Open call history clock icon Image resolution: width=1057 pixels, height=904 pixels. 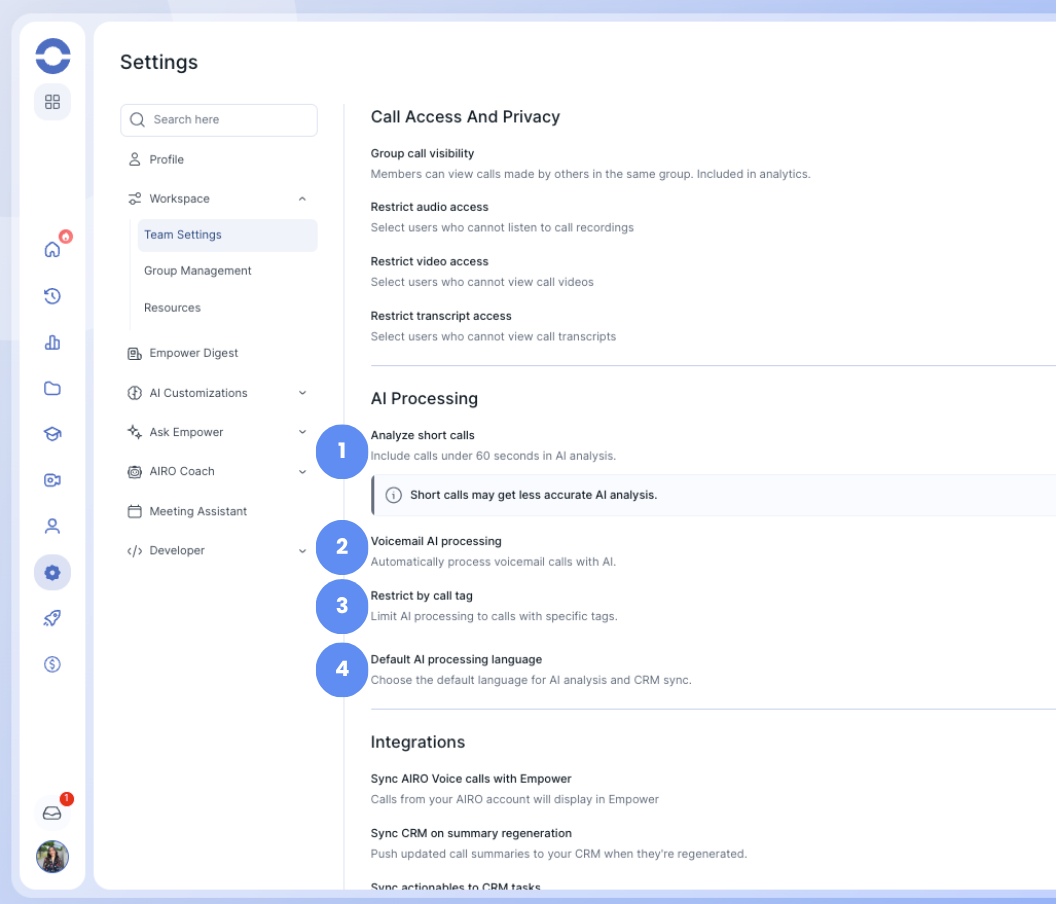coord(53,296)
